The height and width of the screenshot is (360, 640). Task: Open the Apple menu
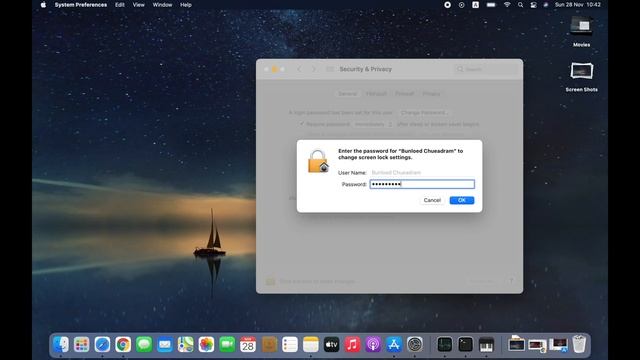click(x=43, y=5)
